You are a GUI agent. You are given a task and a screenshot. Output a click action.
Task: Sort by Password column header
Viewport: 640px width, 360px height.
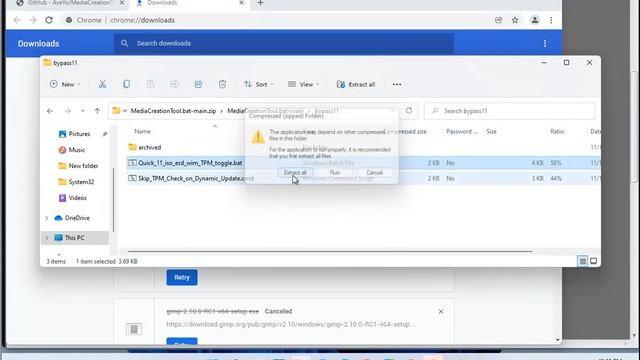click(462, 131)
